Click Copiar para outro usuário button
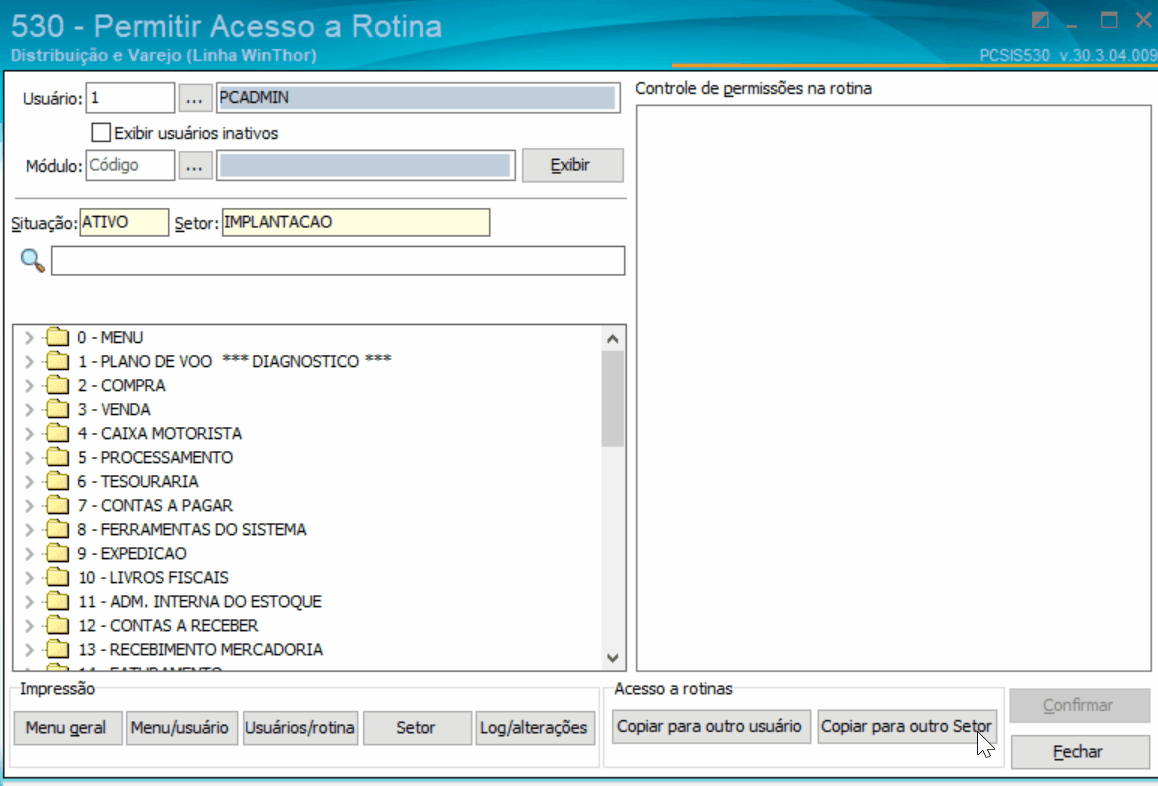The image size is (1158, 786). coord(711,727)
